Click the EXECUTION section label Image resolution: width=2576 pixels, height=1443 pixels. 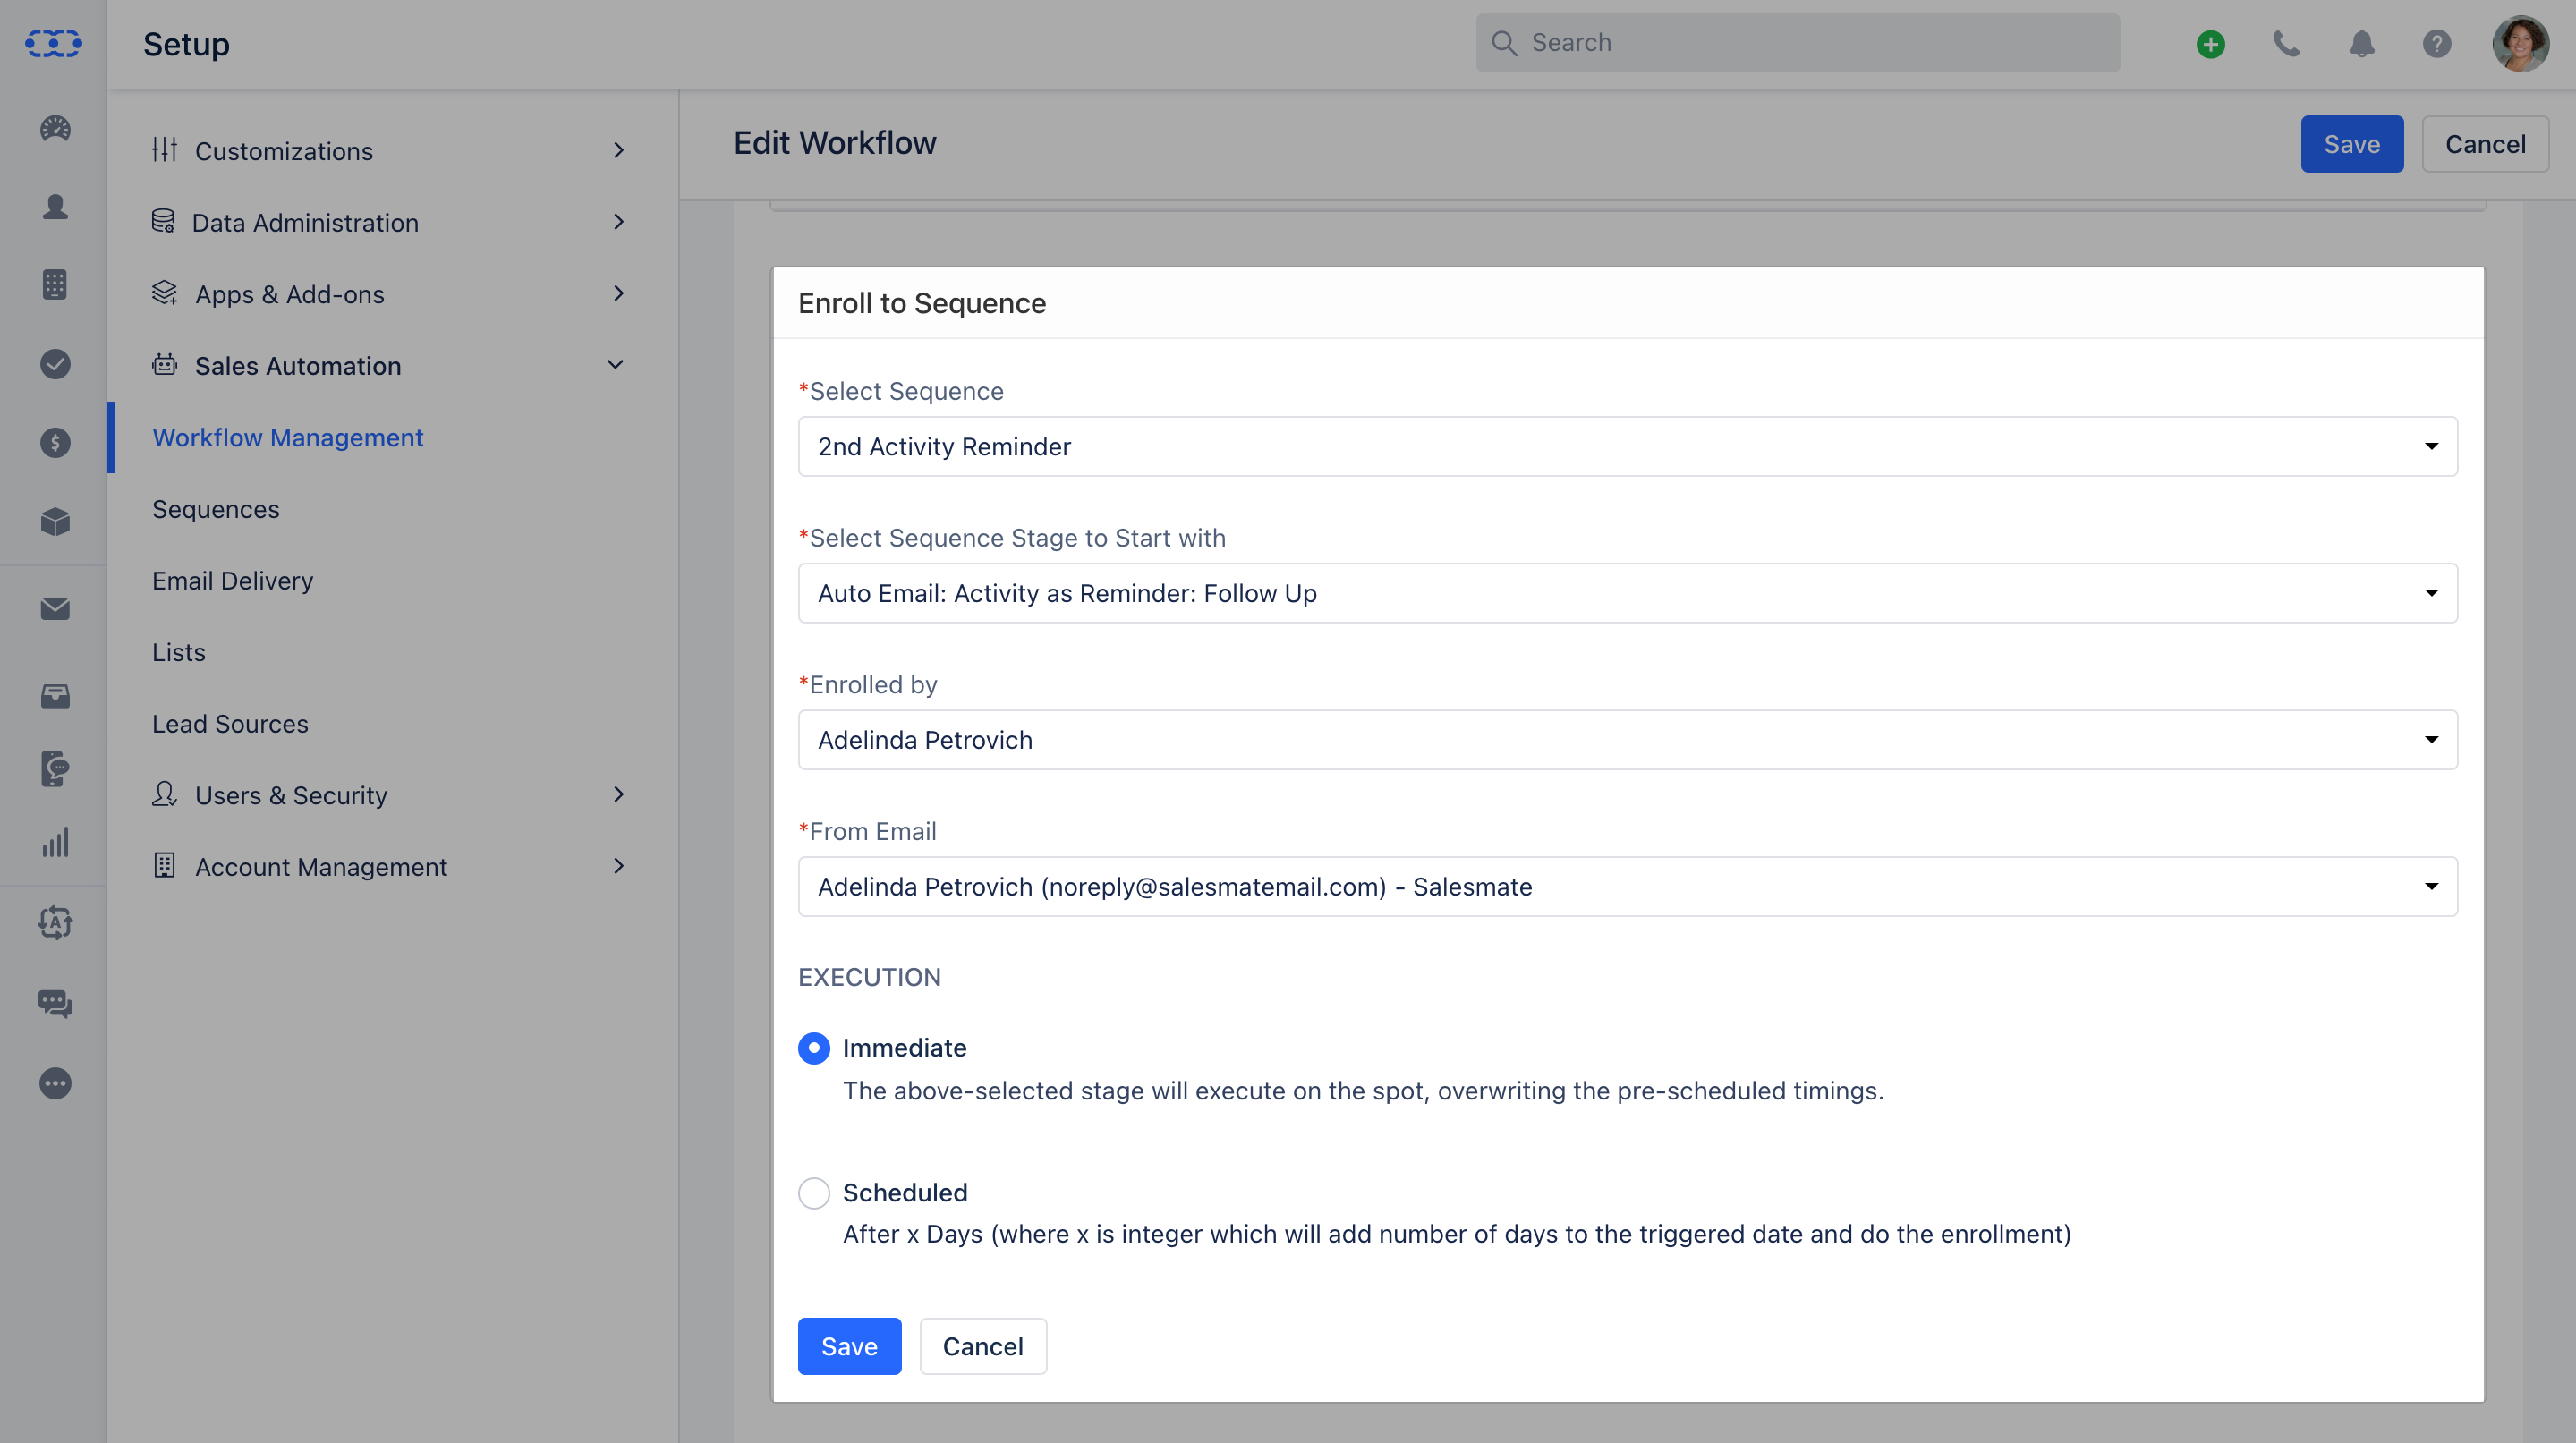[x=869, y=977]
